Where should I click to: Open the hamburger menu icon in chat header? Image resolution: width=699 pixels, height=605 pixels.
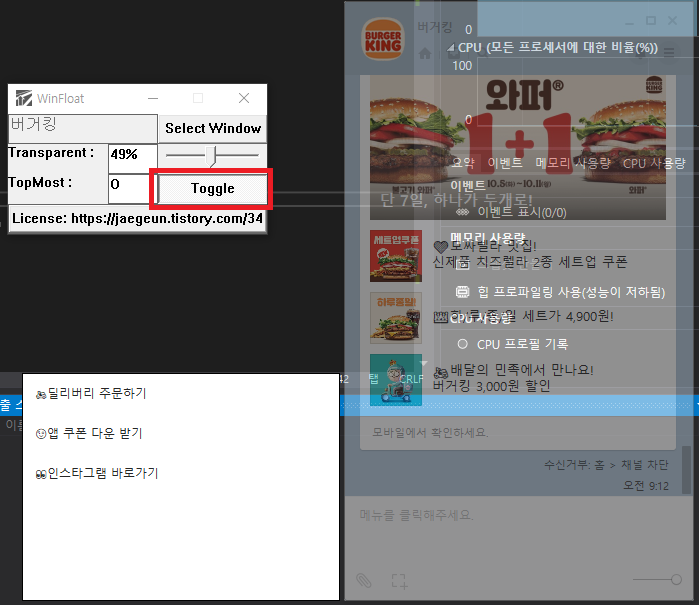pos(669,53)
